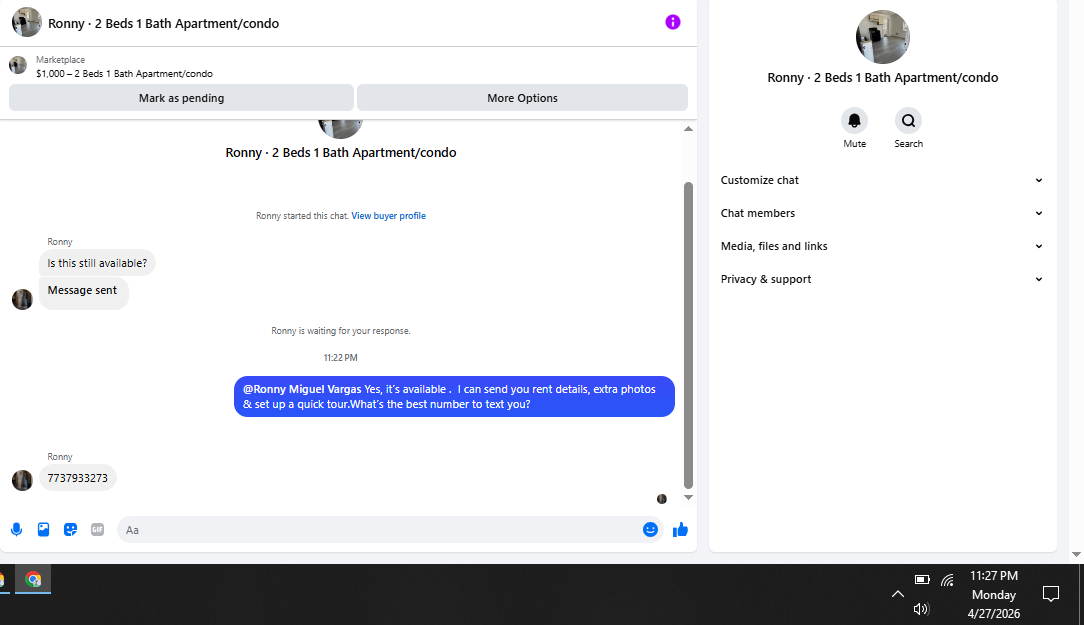Choose a GIF icon
Screen dimensions: 1084x625
97,530
